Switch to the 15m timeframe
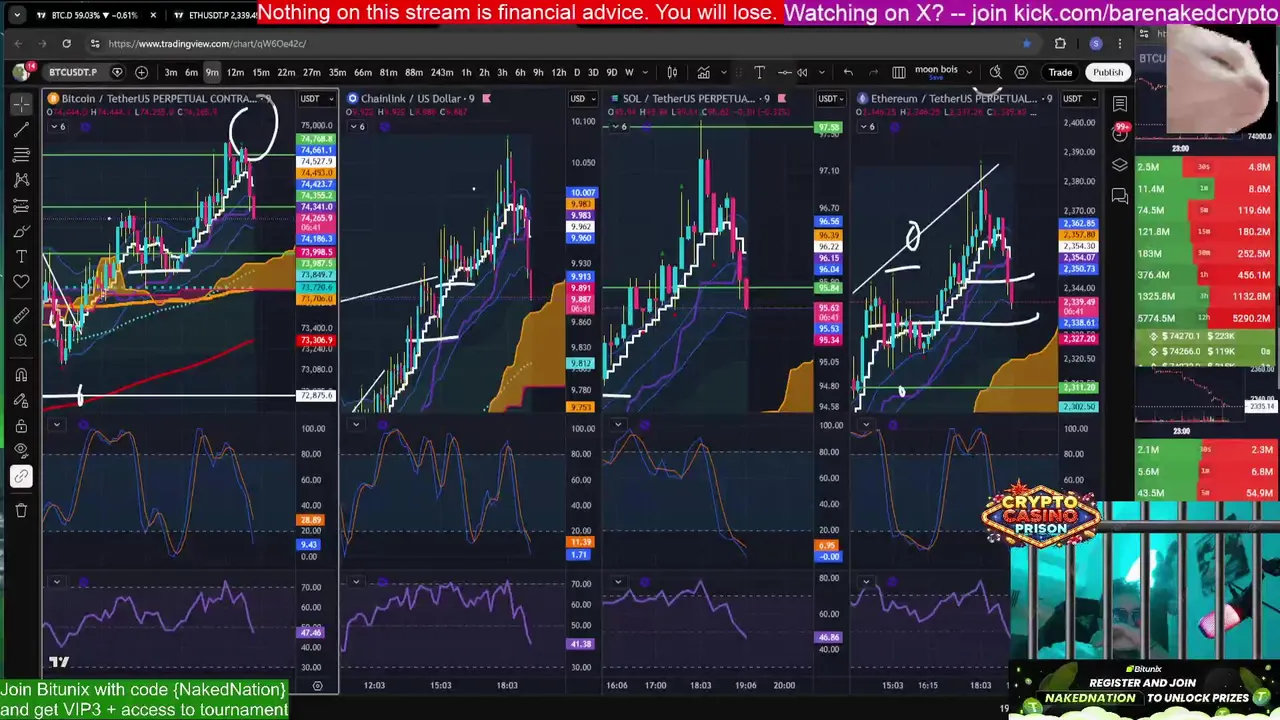Image resolution: width=1280 pixels, height=720 pixels. pyautogui.click(x=261, y=72)
